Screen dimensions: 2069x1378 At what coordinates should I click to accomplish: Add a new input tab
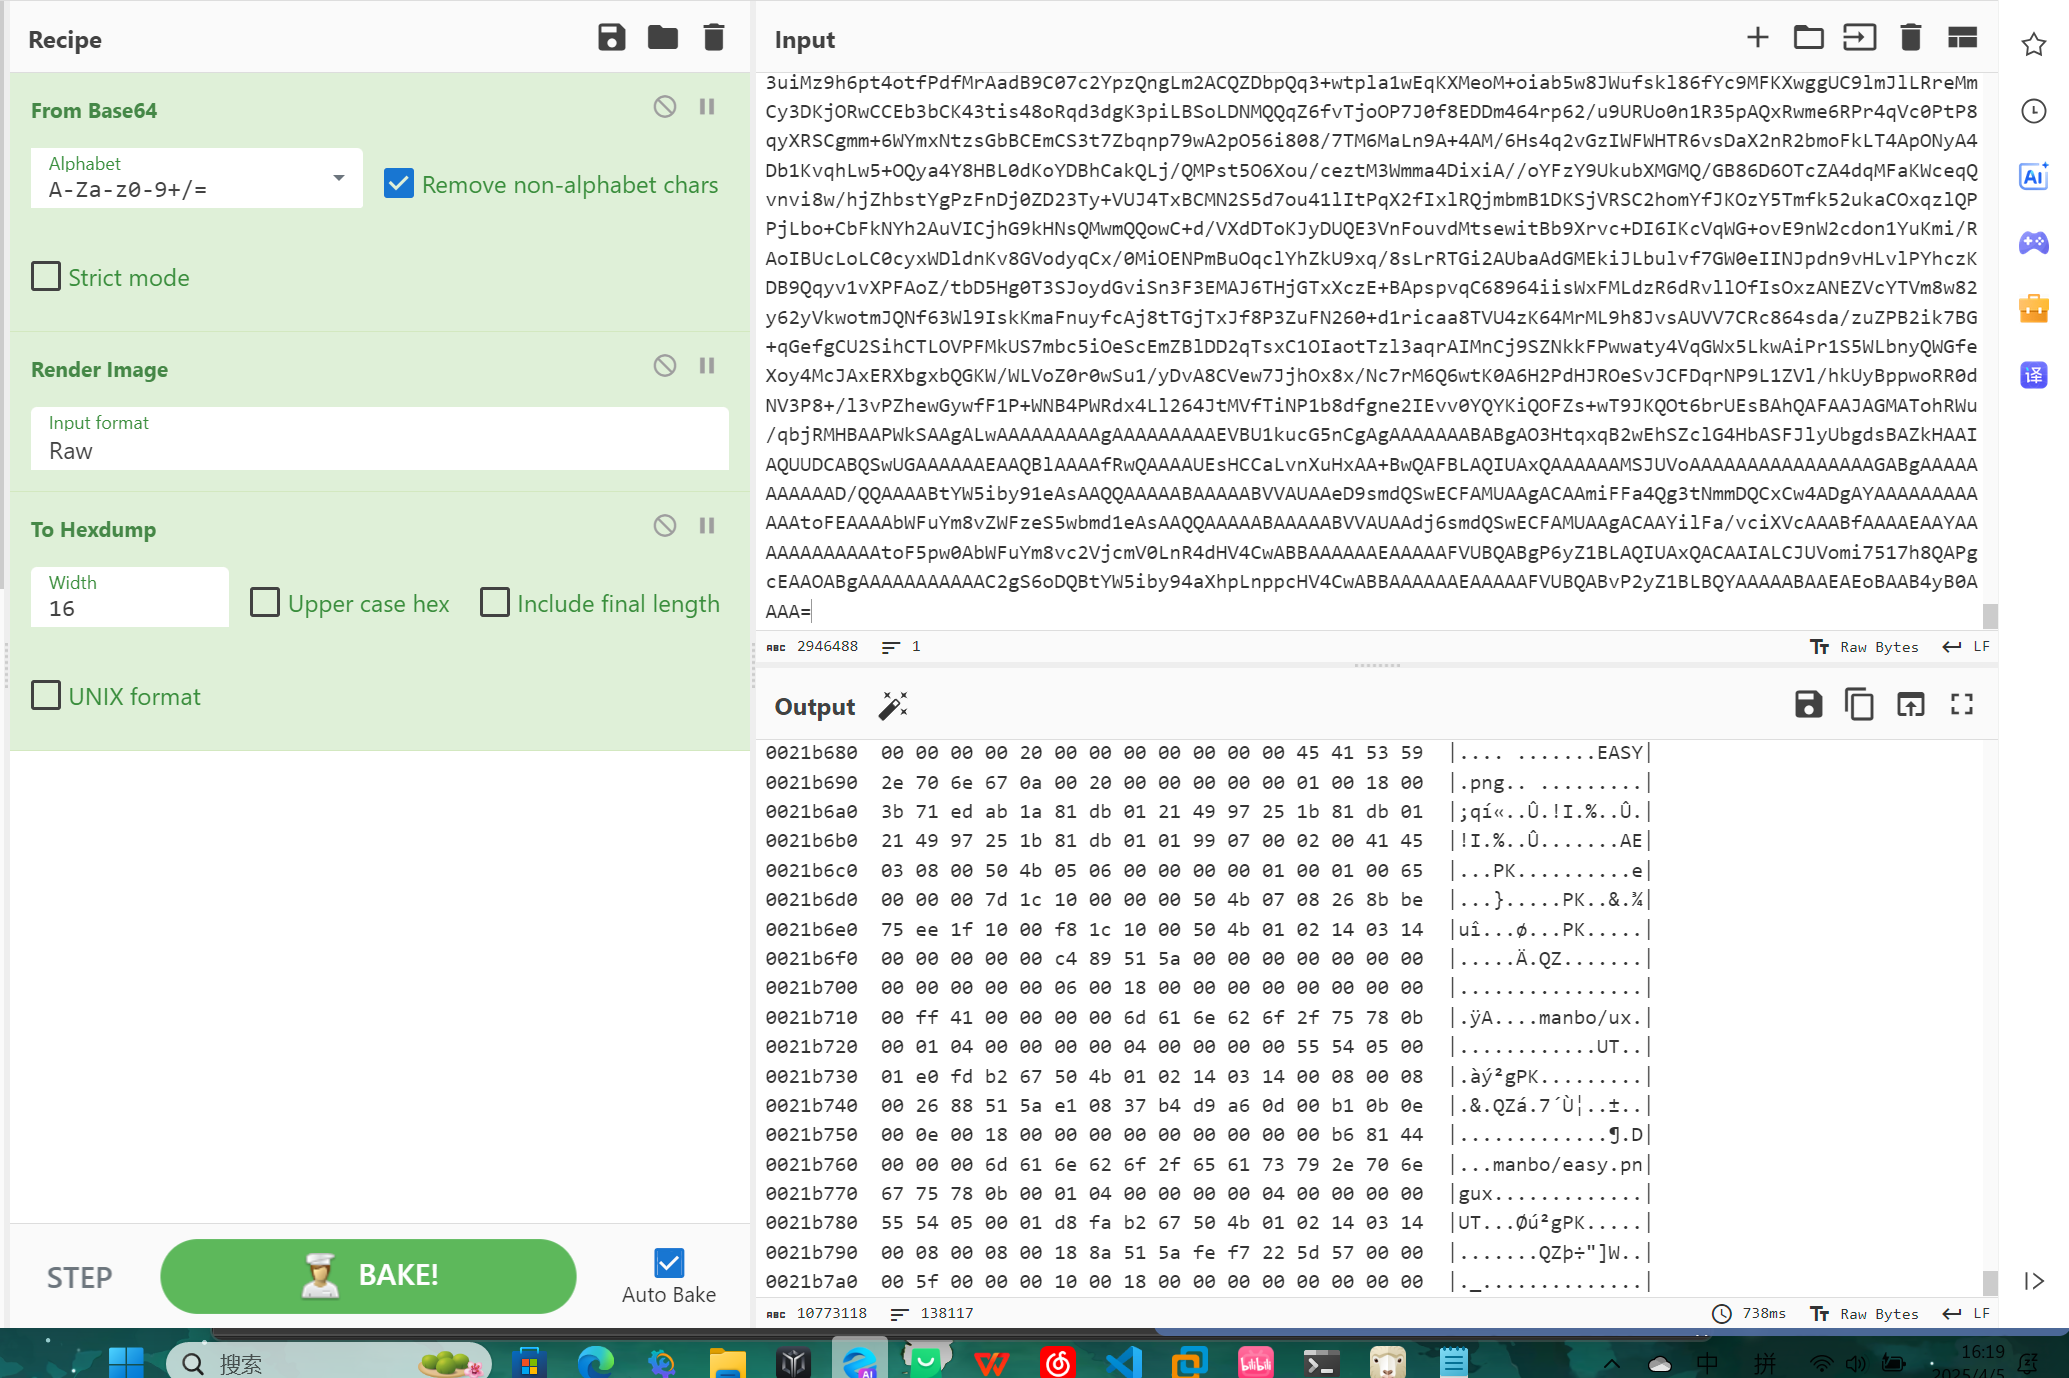pos(1757,38)
